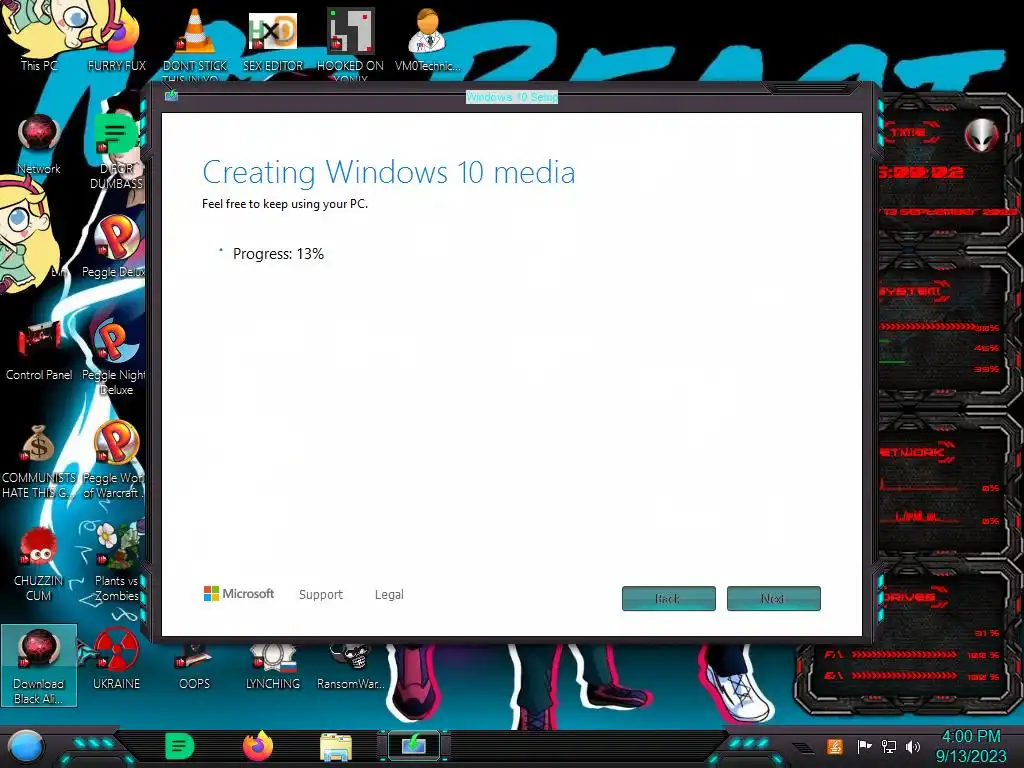Open the FURRY FUX Firefox shortcut

click(x=117, y=39)
